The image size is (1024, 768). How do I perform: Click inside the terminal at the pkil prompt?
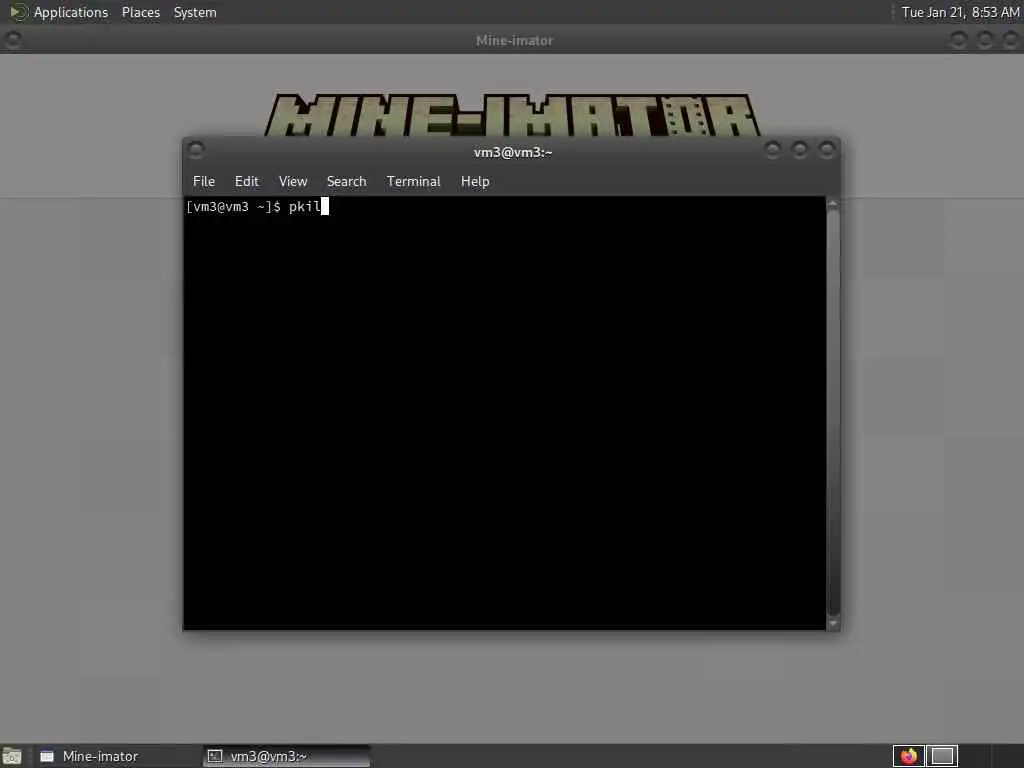(x=256, y=207)
